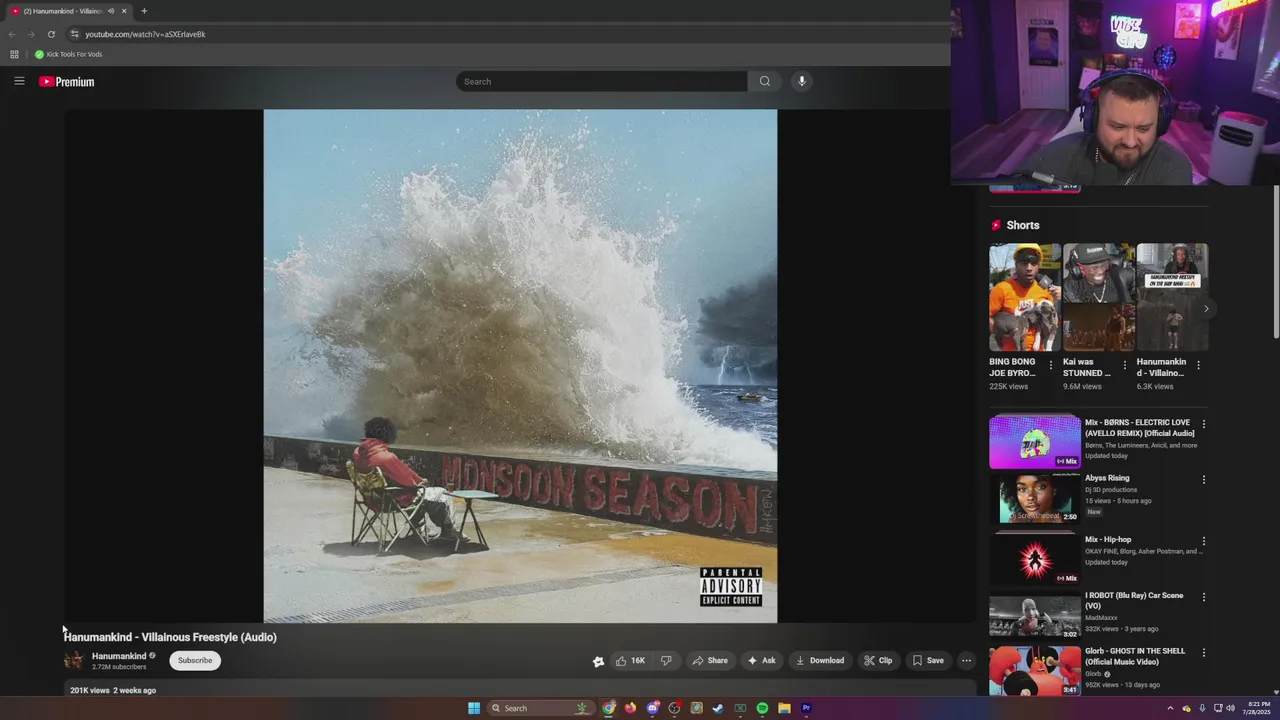
Task: Open Chrome from the taskbar
Action: (x=608, y=708)
